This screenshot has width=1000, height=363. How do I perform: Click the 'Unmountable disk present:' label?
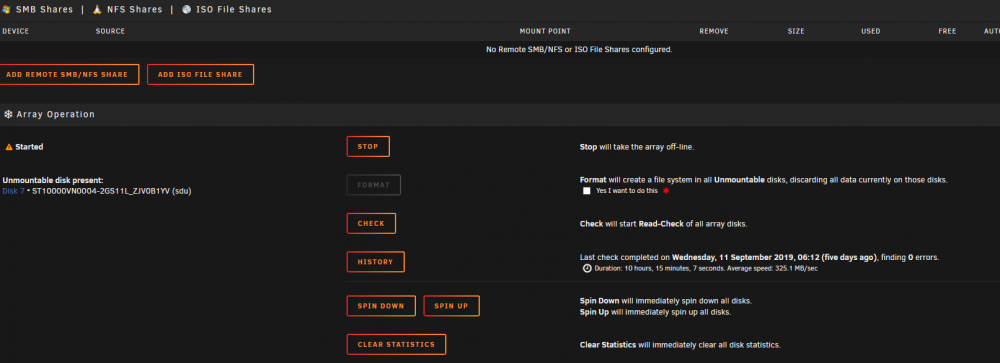click(53, 181)
